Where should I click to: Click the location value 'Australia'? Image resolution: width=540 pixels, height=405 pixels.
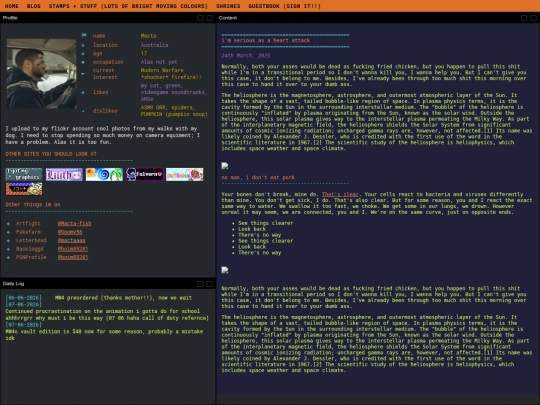click(154, 45)
